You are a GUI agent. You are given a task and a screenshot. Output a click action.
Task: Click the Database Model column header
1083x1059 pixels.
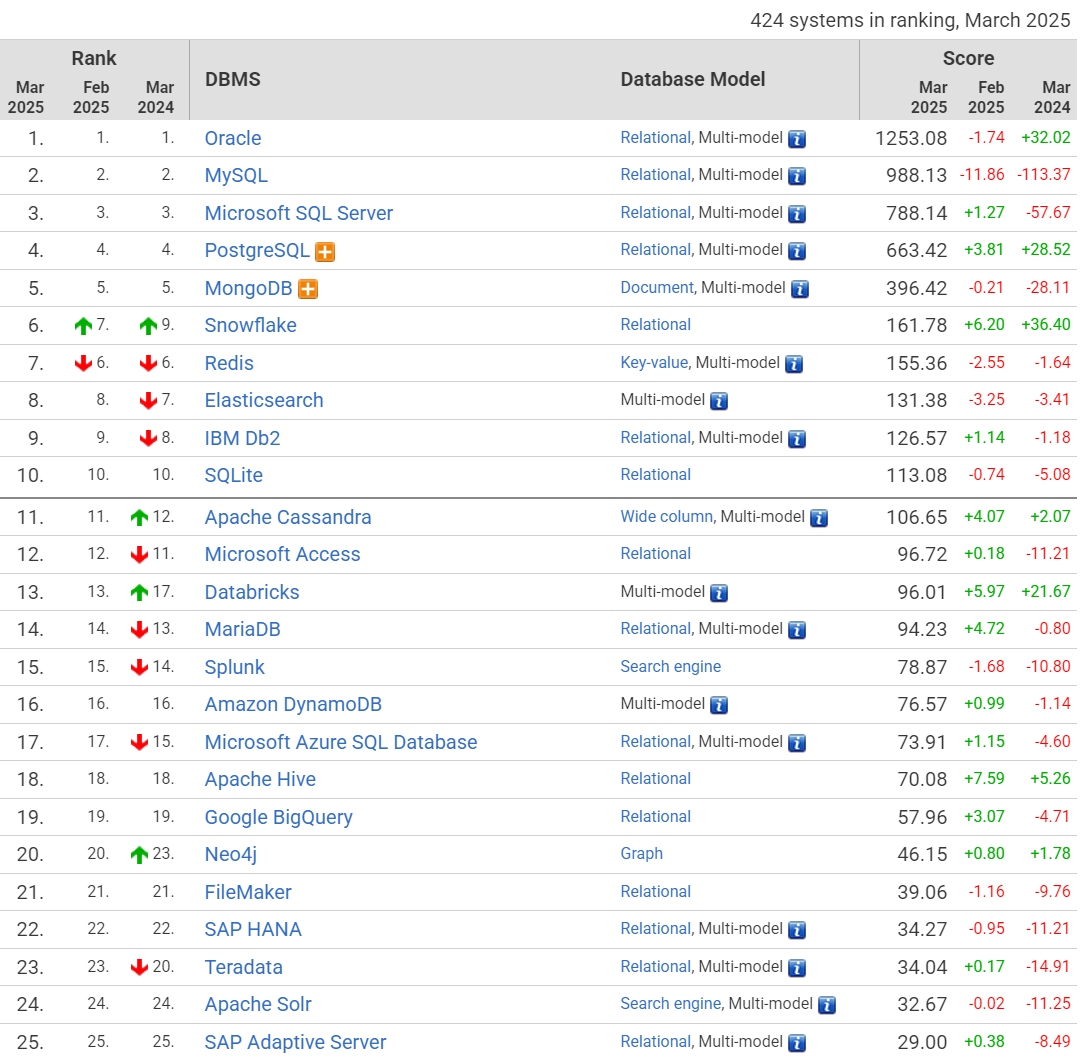tap(693, 79)
